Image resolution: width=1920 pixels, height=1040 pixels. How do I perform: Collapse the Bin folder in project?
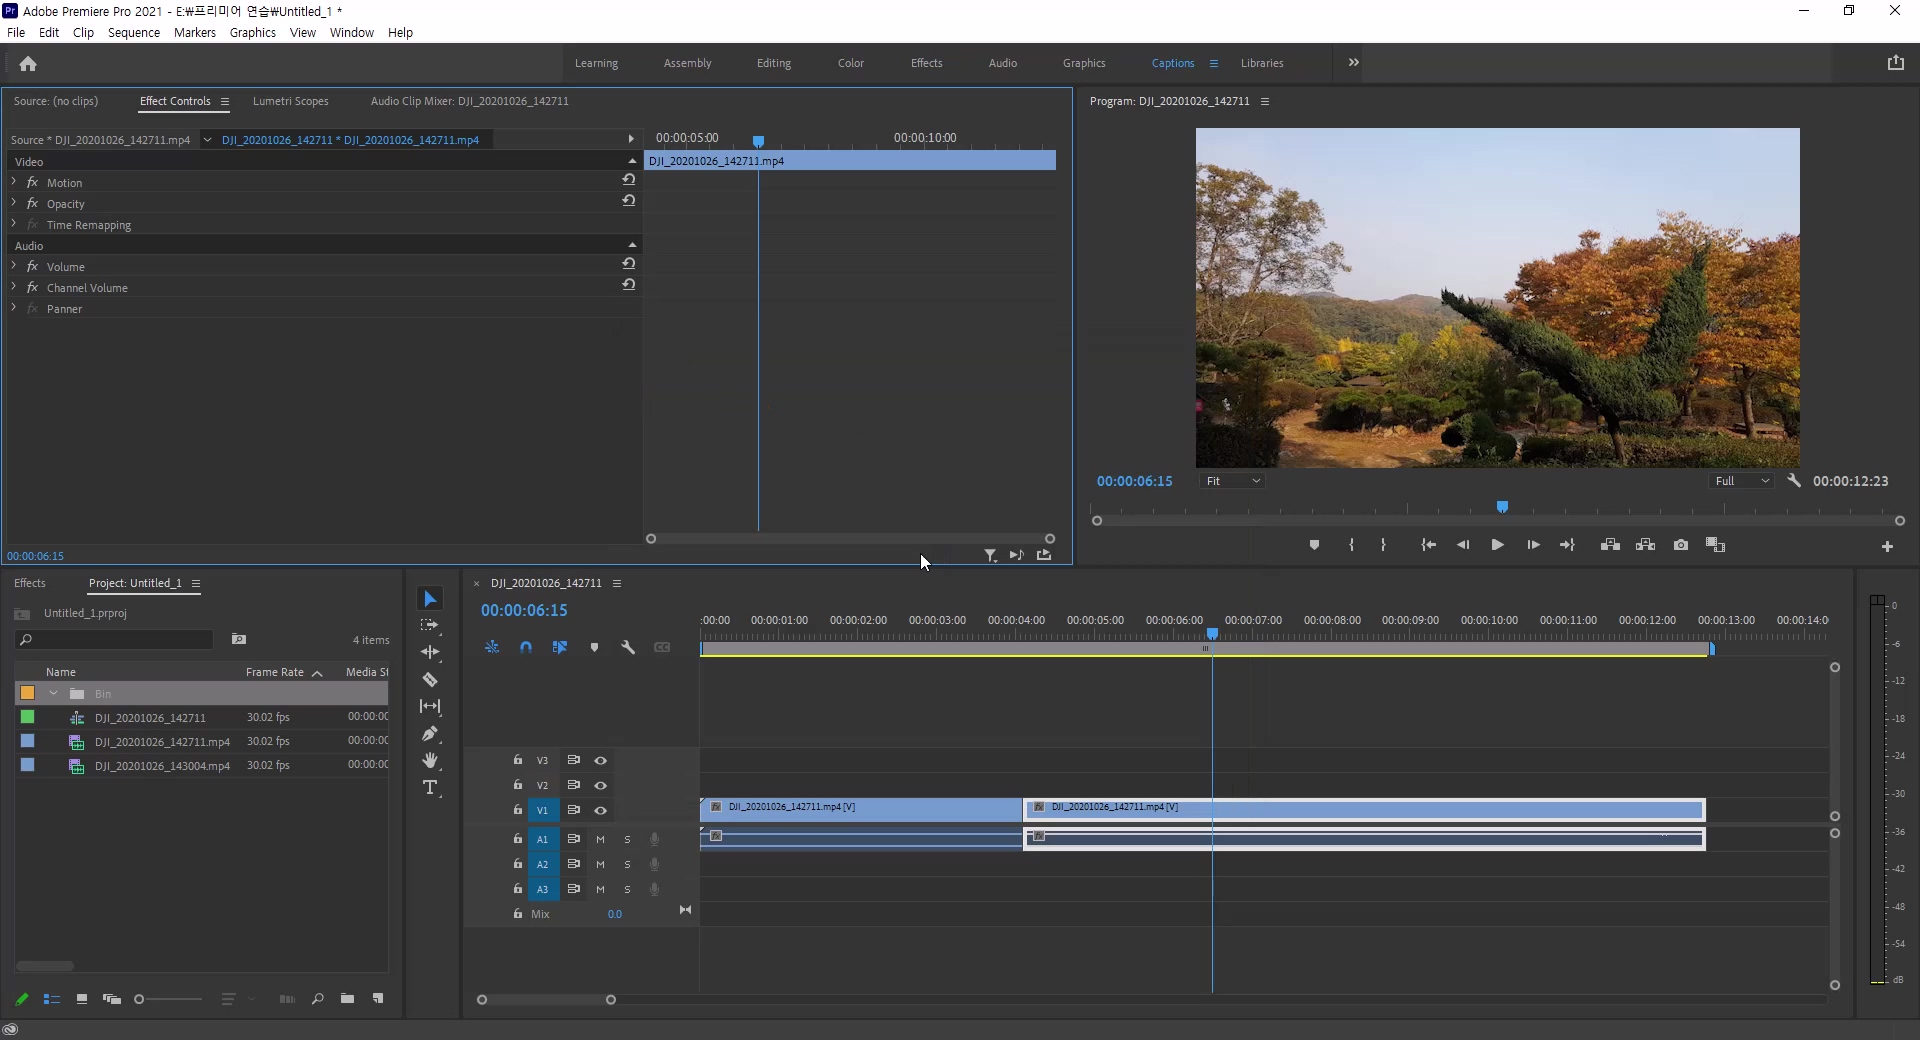point(54,693)
